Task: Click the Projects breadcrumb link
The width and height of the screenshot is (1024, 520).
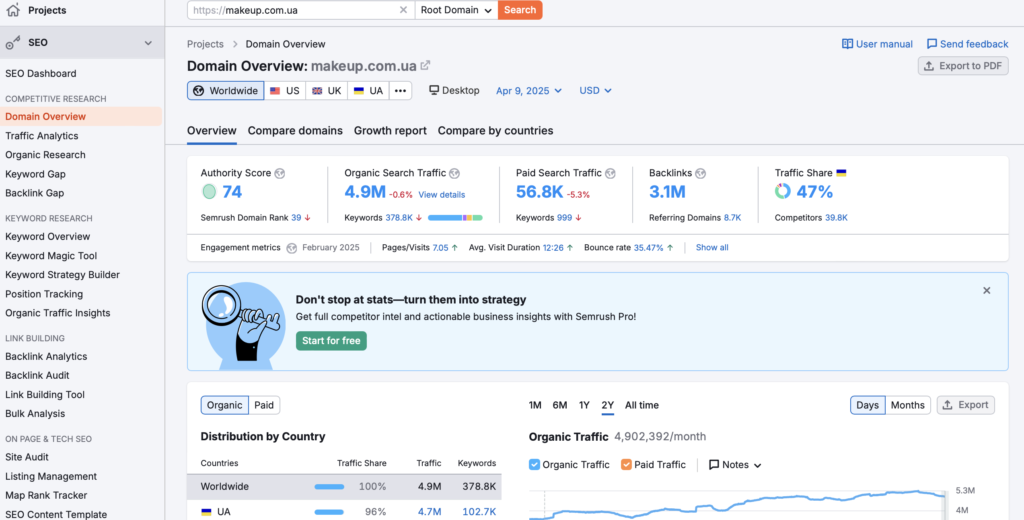Action: click(x=205, y=44)
